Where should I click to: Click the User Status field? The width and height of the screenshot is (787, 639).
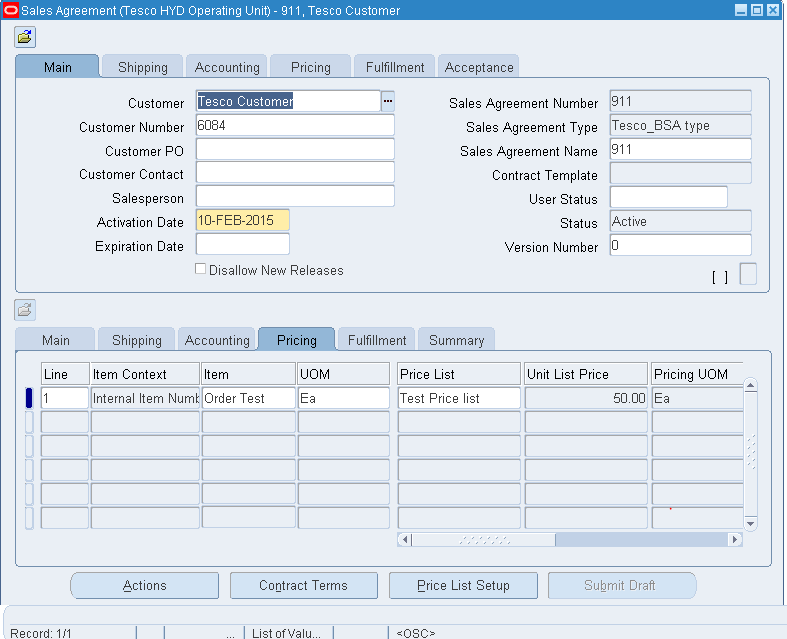pyautogui.click(x=669, y=197)
